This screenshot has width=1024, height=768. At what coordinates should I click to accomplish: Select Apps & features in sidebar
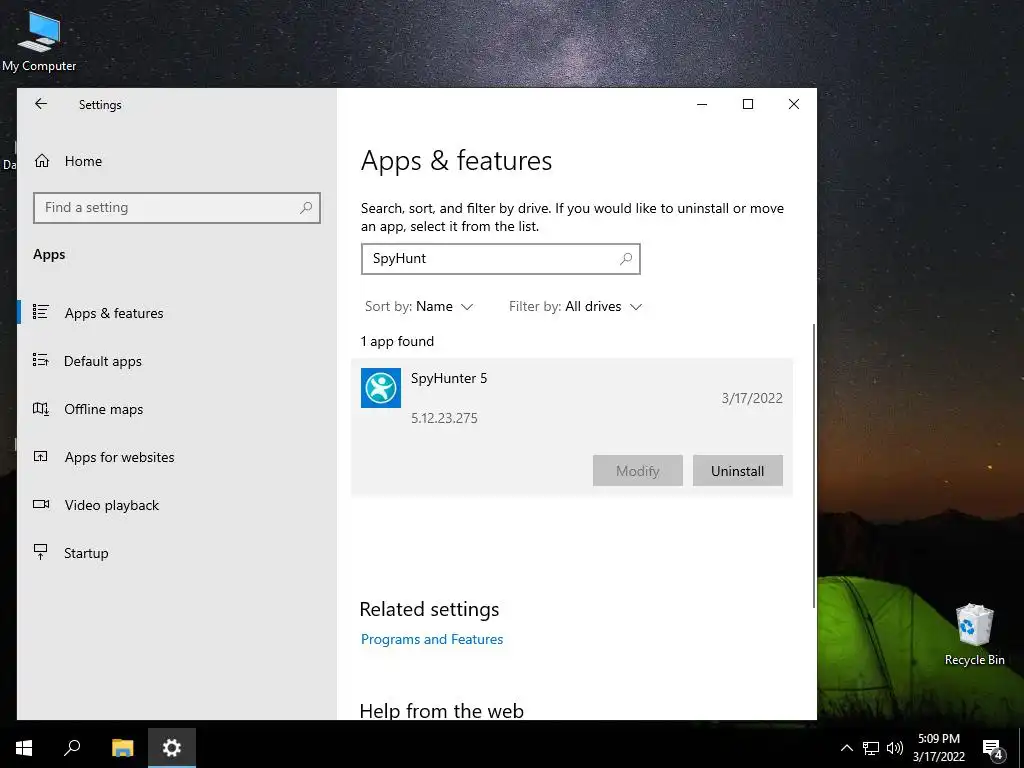tap(114, 313)
